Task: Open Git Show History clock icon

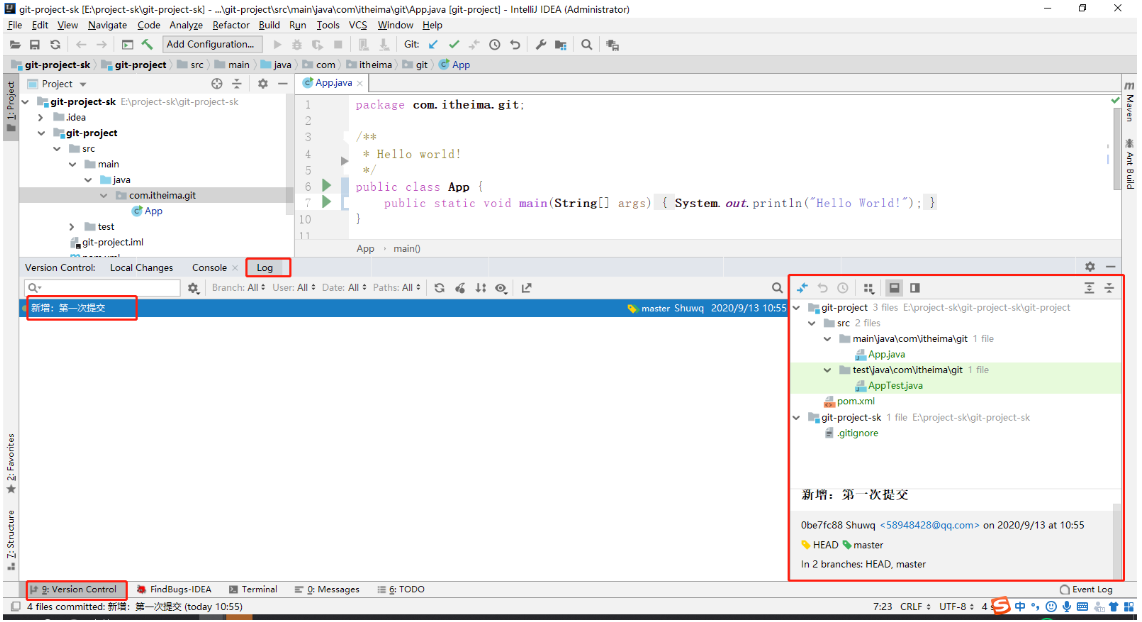Action: click(495, 44)
